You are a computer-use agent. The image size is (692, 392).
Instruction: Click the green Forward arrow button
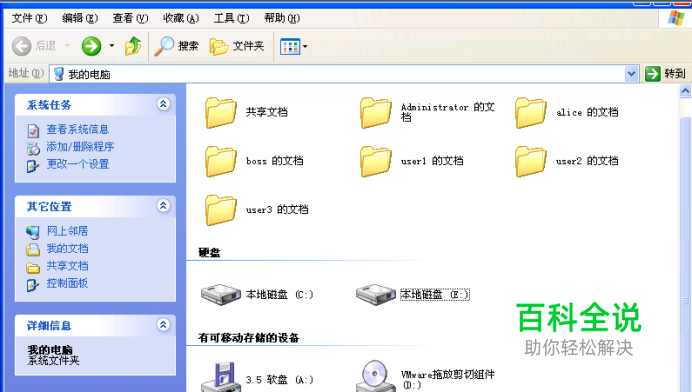(x=91, y=46)
